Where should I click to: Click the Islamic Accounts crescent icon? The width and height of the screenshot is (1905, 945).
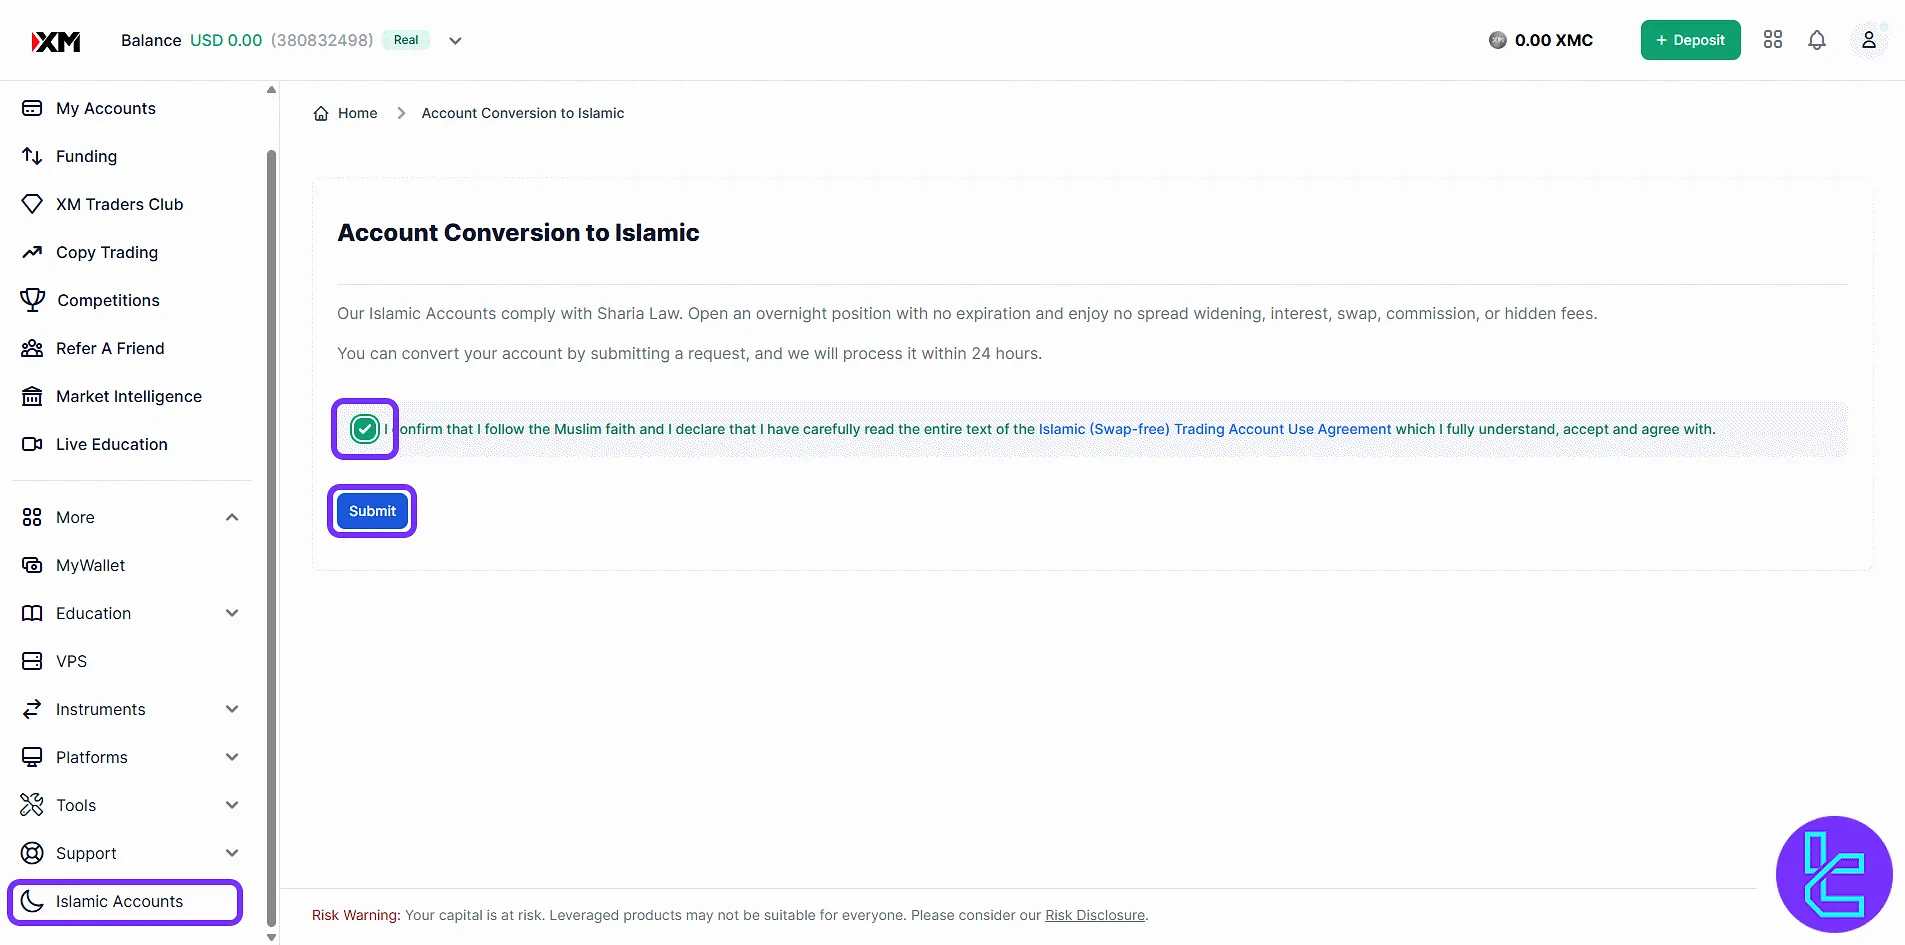[x=32, y=901]
